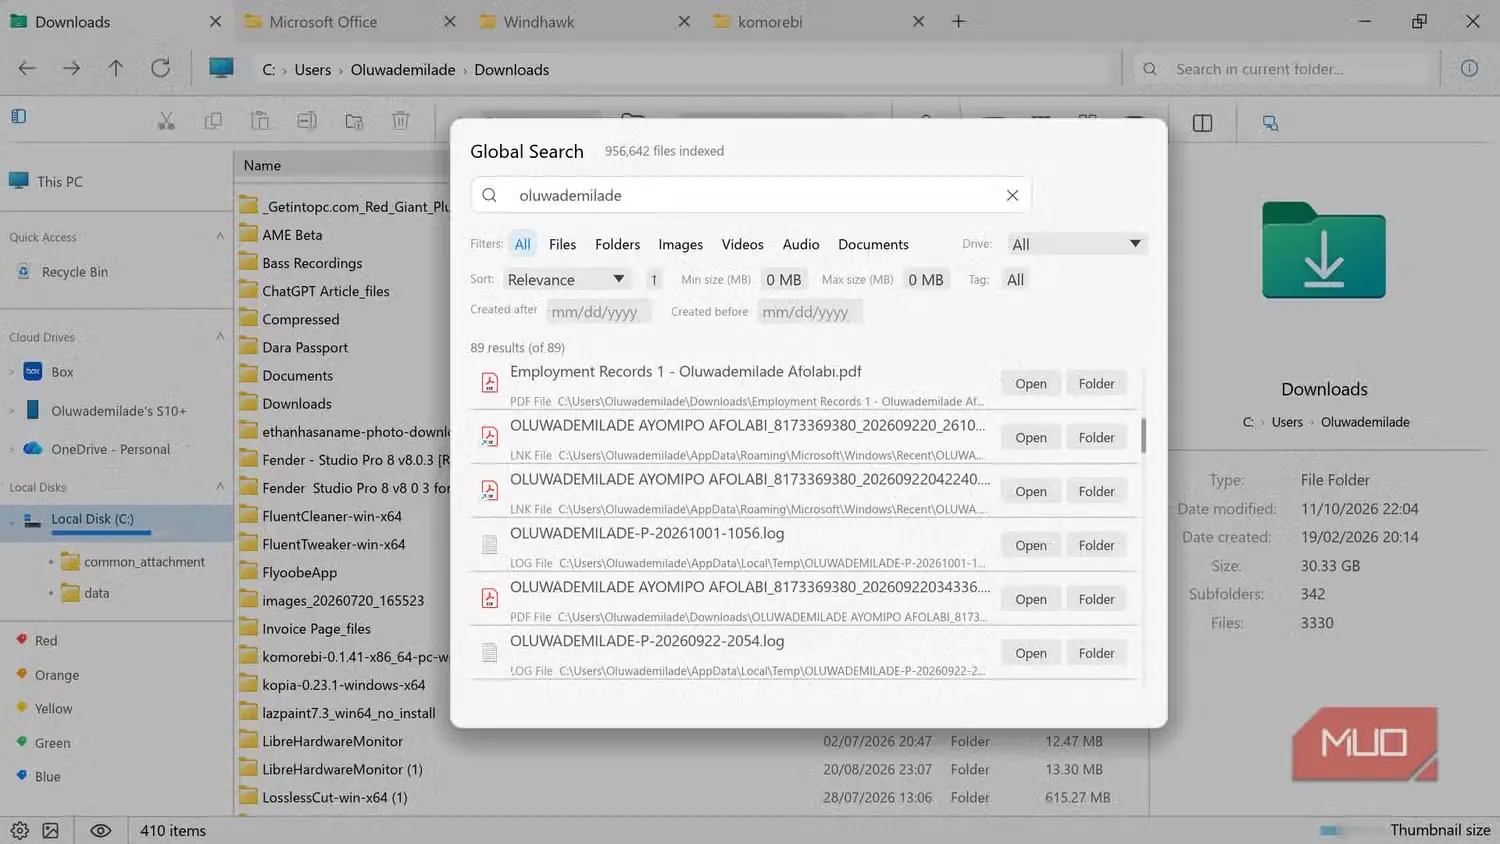Viewport: 1500px width, 844px height.
Task: Collapse the Quick Access sidebar section
Action: 220,237
